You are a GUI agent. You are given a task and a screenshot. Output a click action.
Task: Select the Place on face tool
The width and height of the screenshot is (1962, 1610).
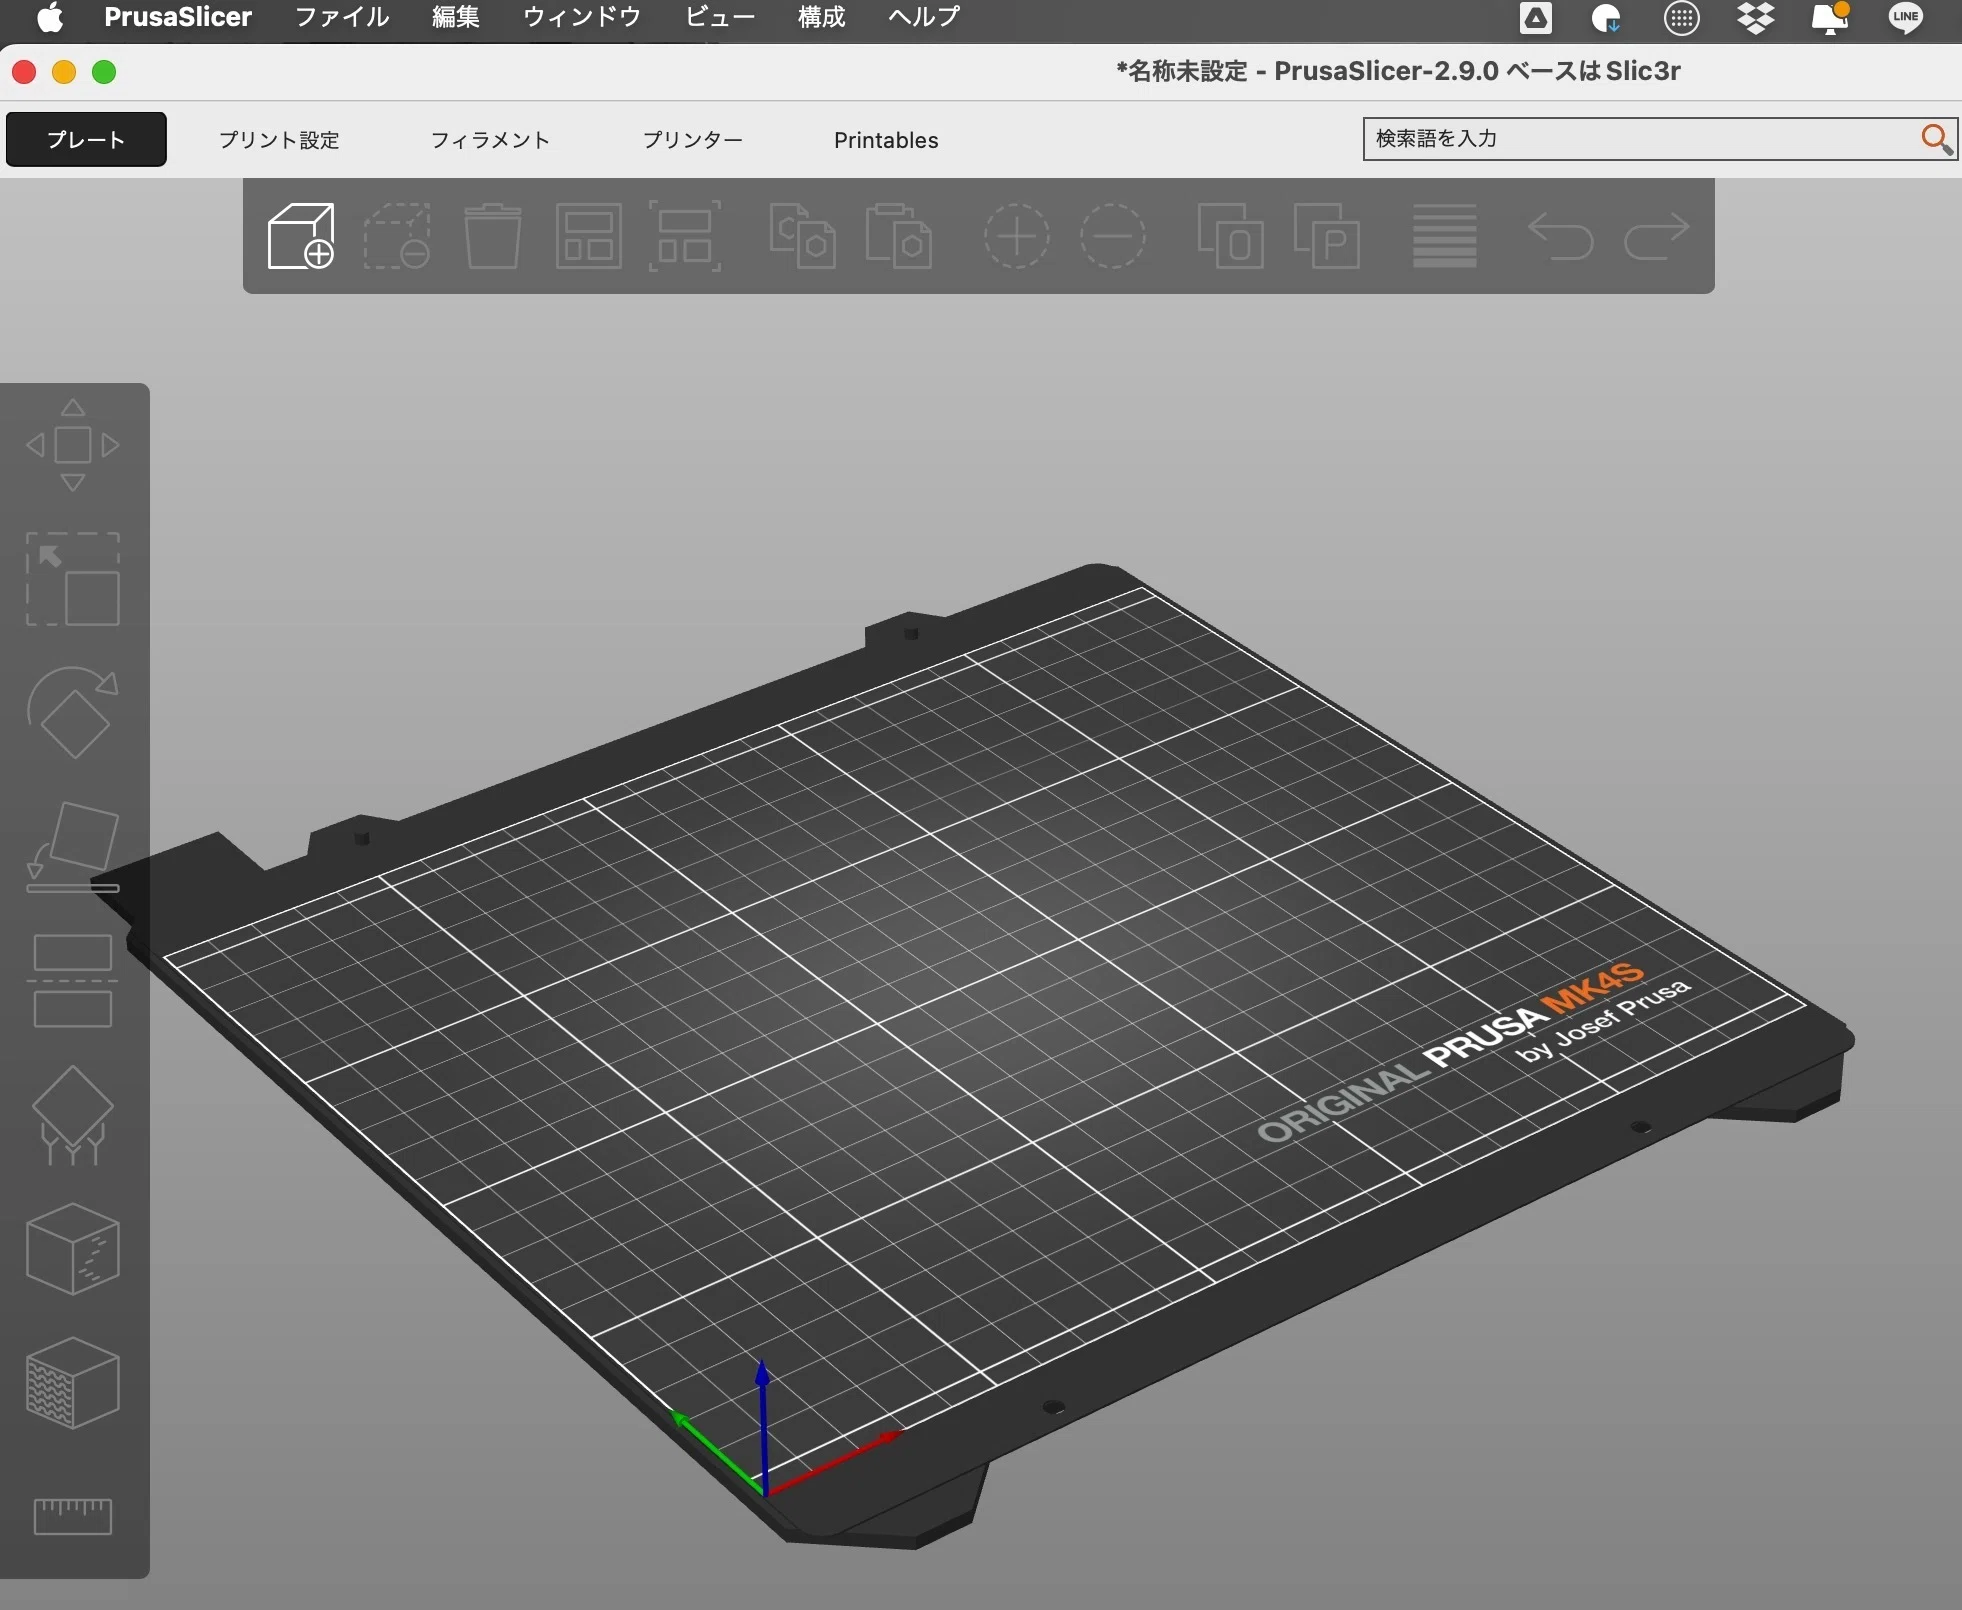pos(73,847)
